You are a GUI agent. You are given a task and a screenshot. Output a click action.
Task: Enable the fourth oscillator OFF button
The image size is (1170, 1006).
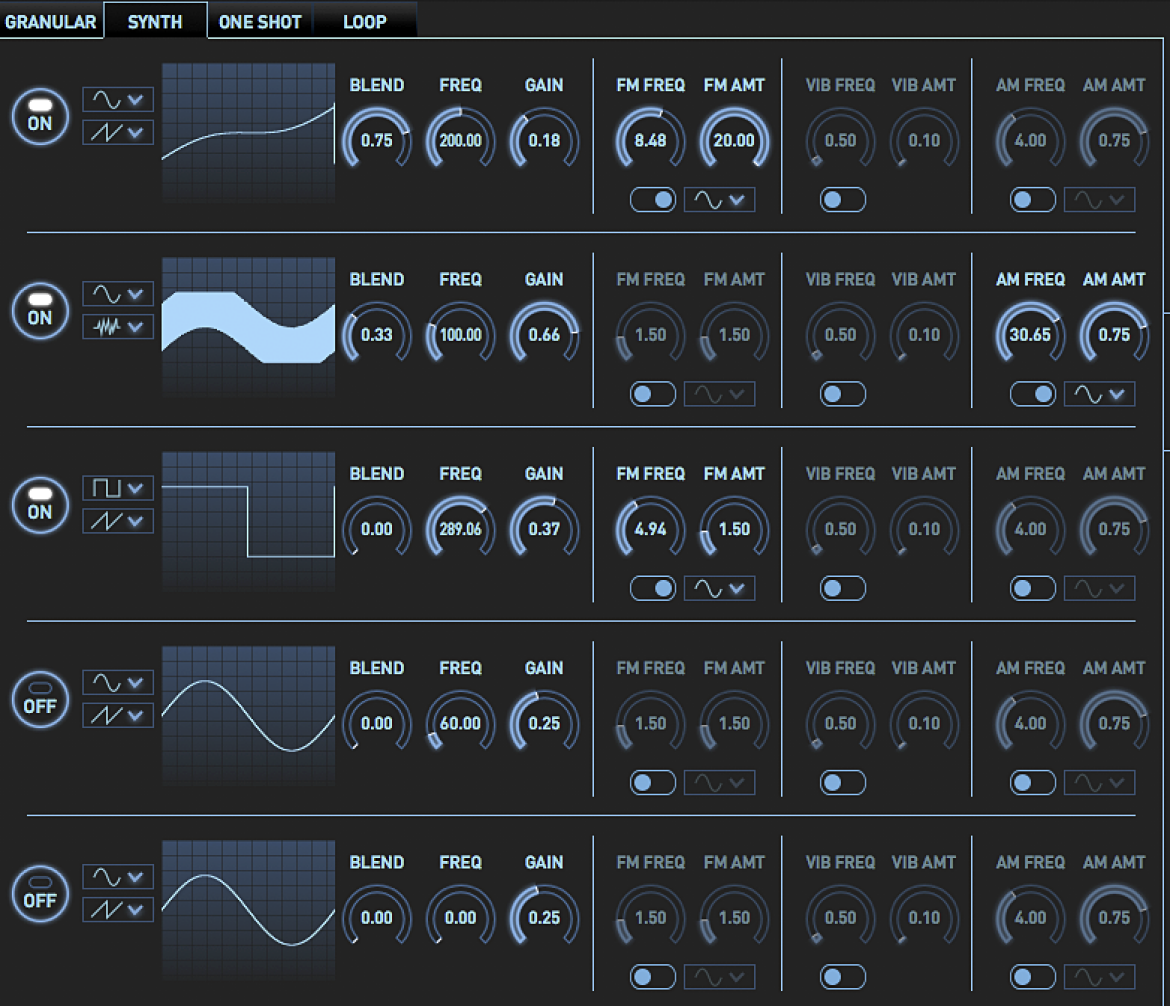(x=40, y=699)
